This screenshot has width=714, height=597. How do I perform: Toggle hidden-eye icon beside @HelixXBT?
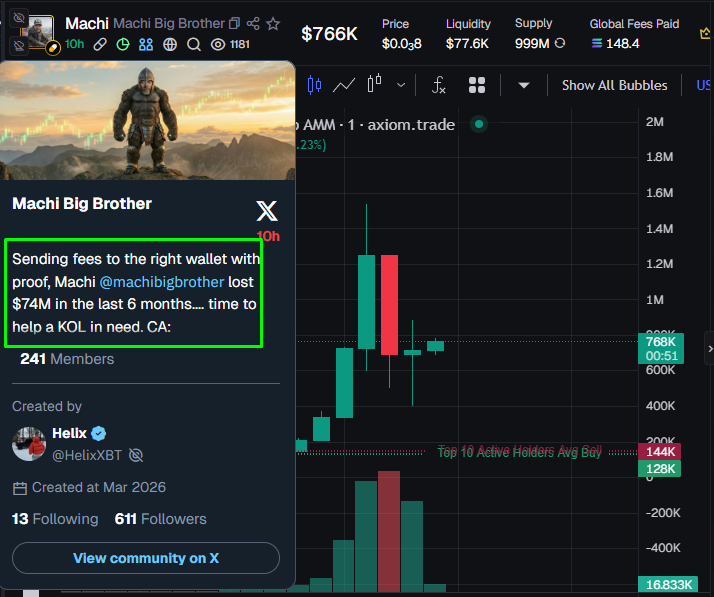point(136,455)
